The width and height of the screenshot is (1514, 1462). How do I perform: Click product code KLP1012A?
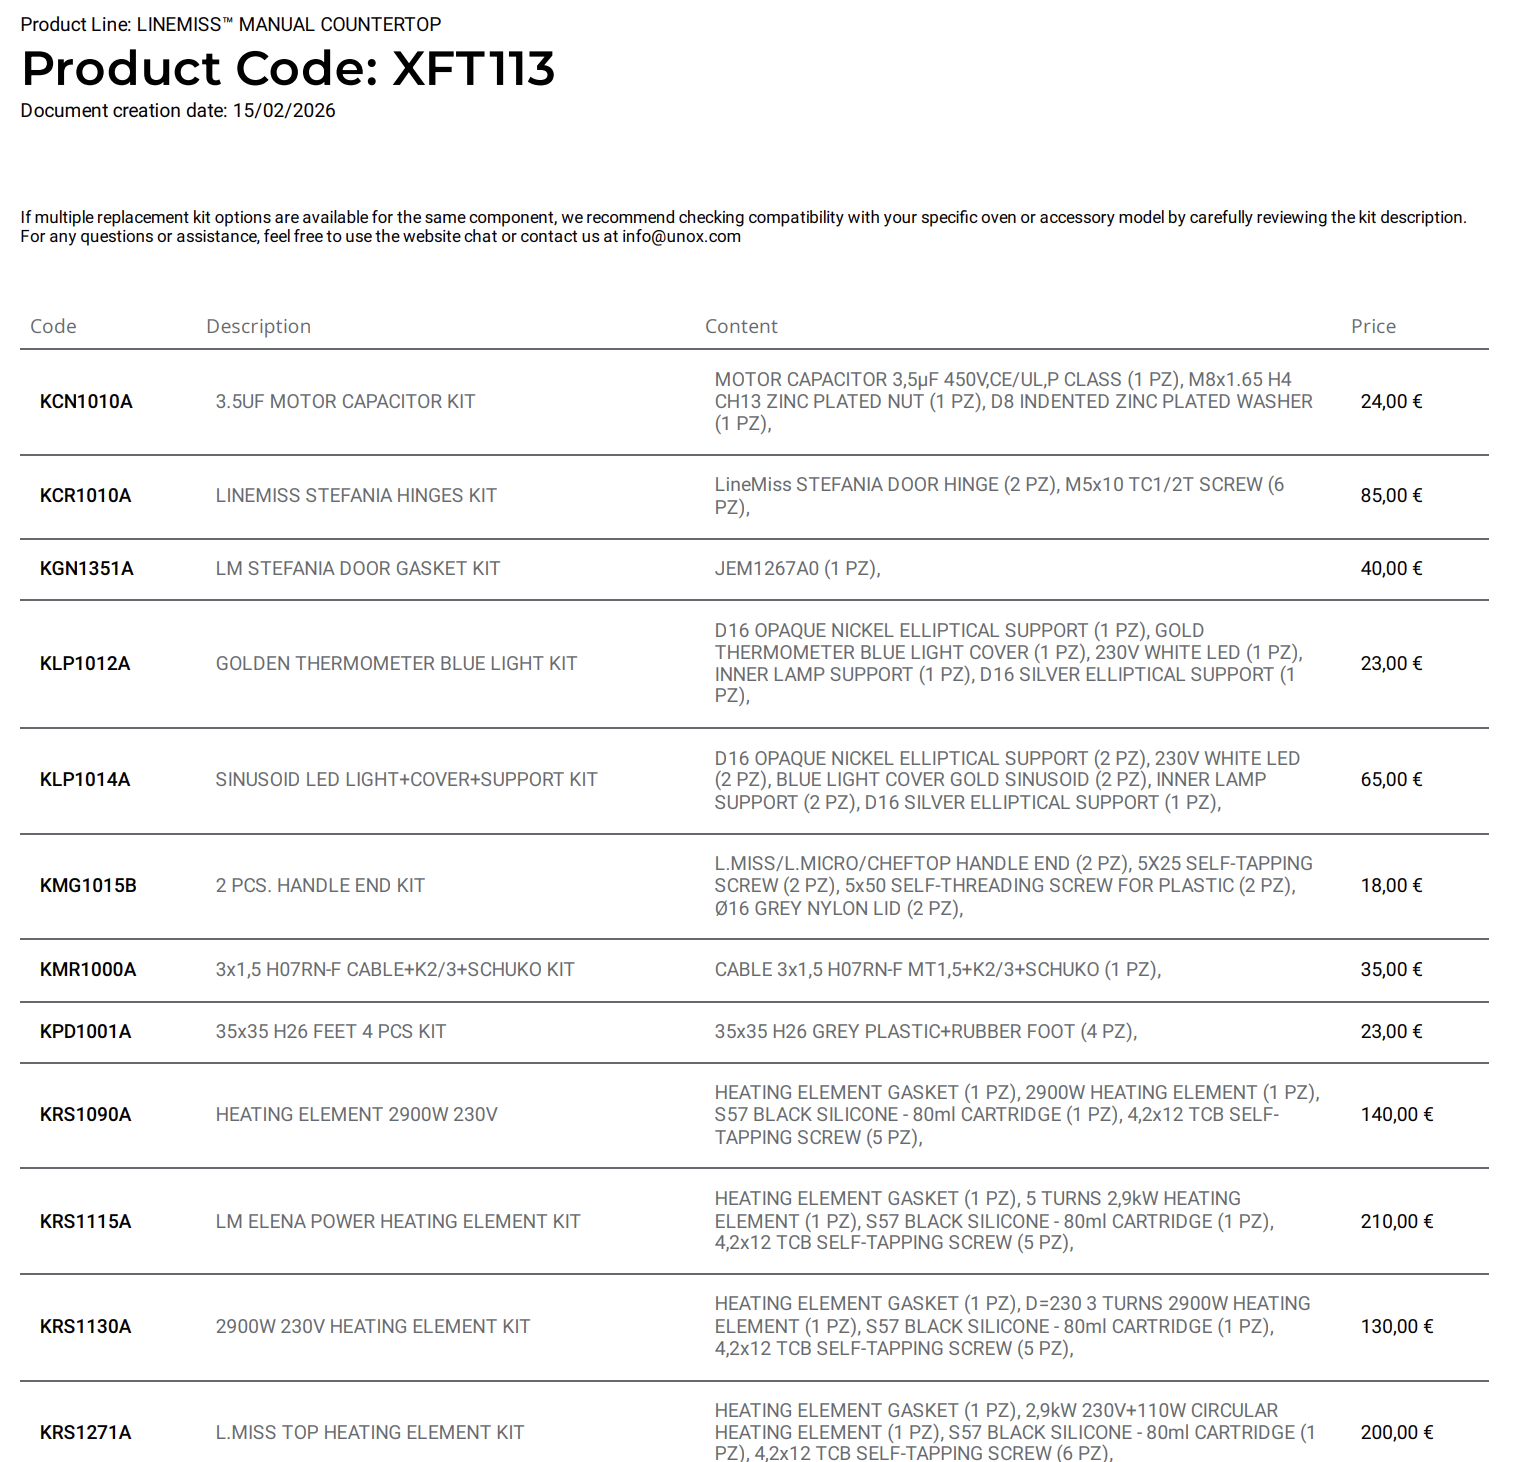(x=85, y=664)
